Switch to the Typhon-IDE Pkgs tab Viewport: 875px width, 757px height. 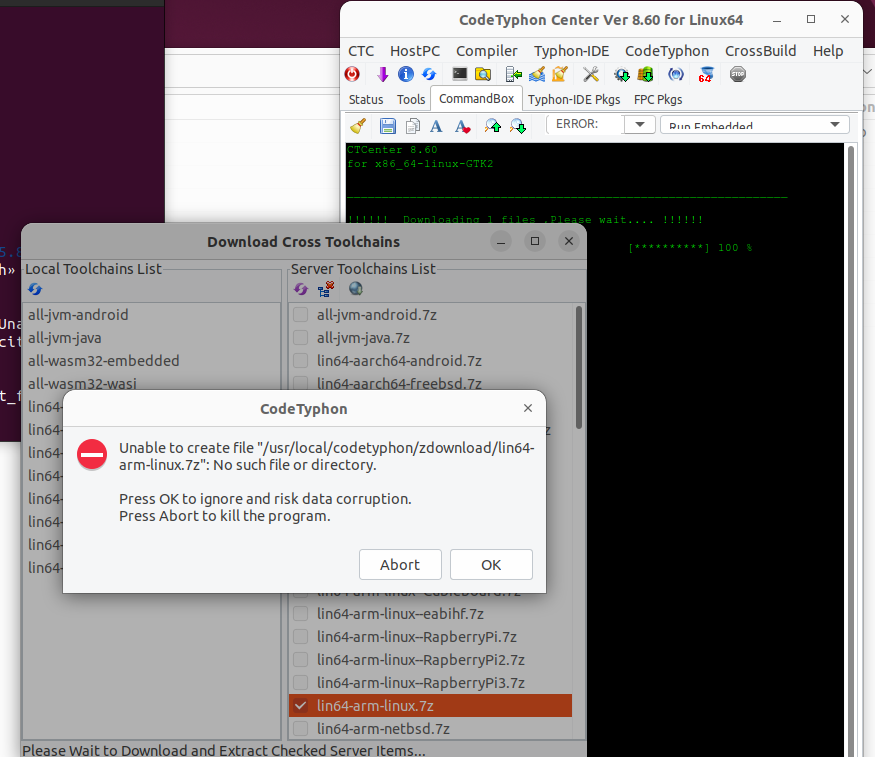coord(574,99)
